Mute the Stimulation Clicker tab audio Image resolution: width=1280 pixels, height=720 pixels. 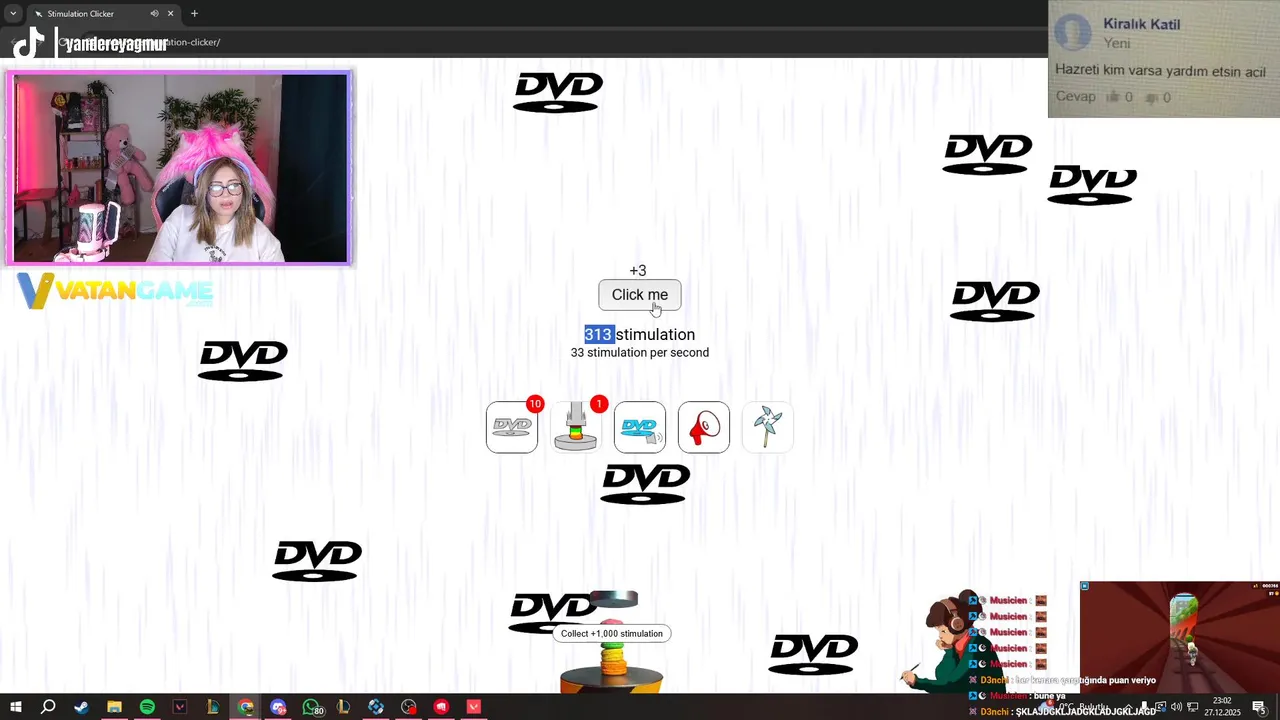point(154,14)
